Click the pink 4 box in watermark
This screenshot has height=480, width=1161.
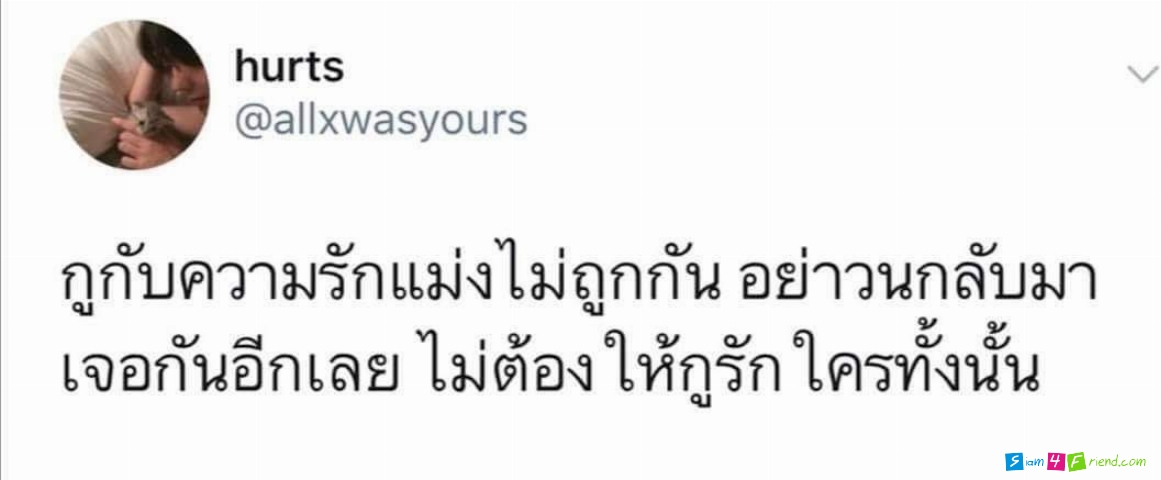(1057, 461)
